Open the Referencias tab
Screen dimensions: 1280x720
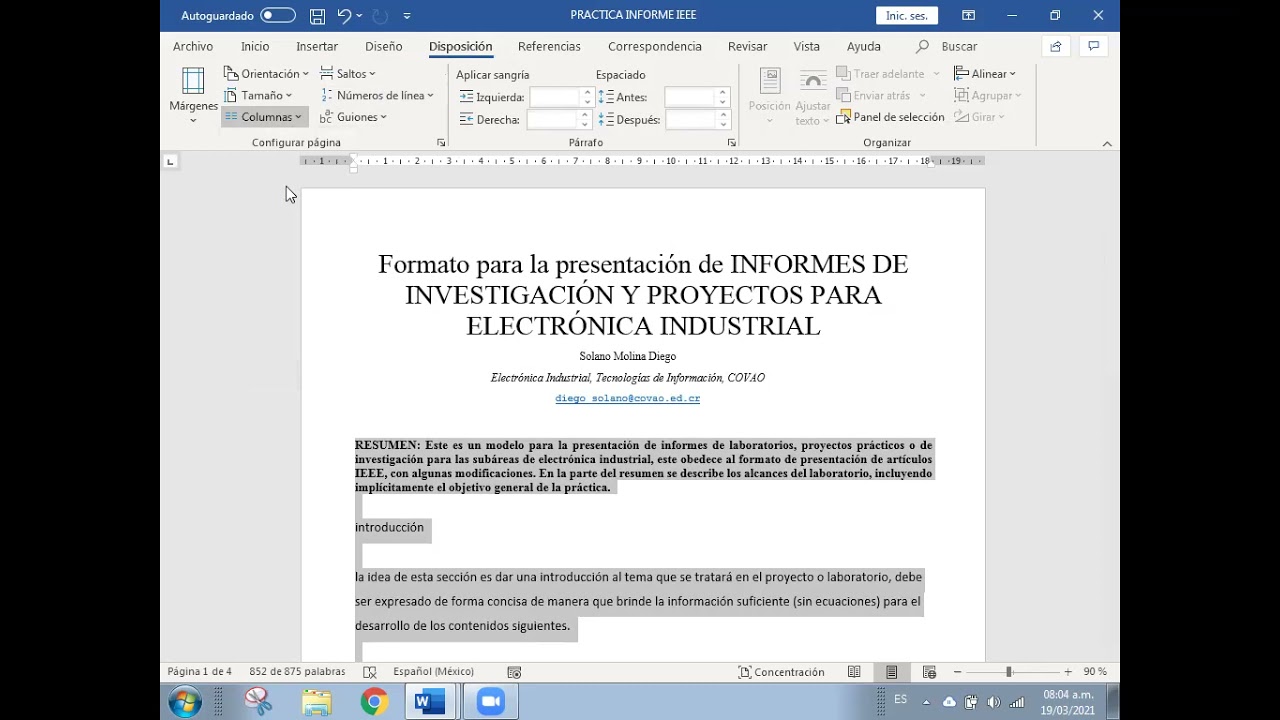coord(549,46)
